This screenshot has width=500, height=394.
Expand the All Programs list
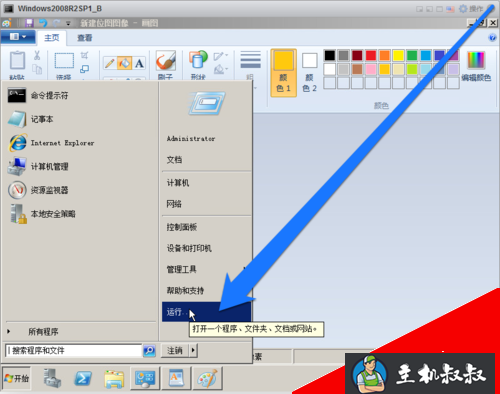click(43, 332)
